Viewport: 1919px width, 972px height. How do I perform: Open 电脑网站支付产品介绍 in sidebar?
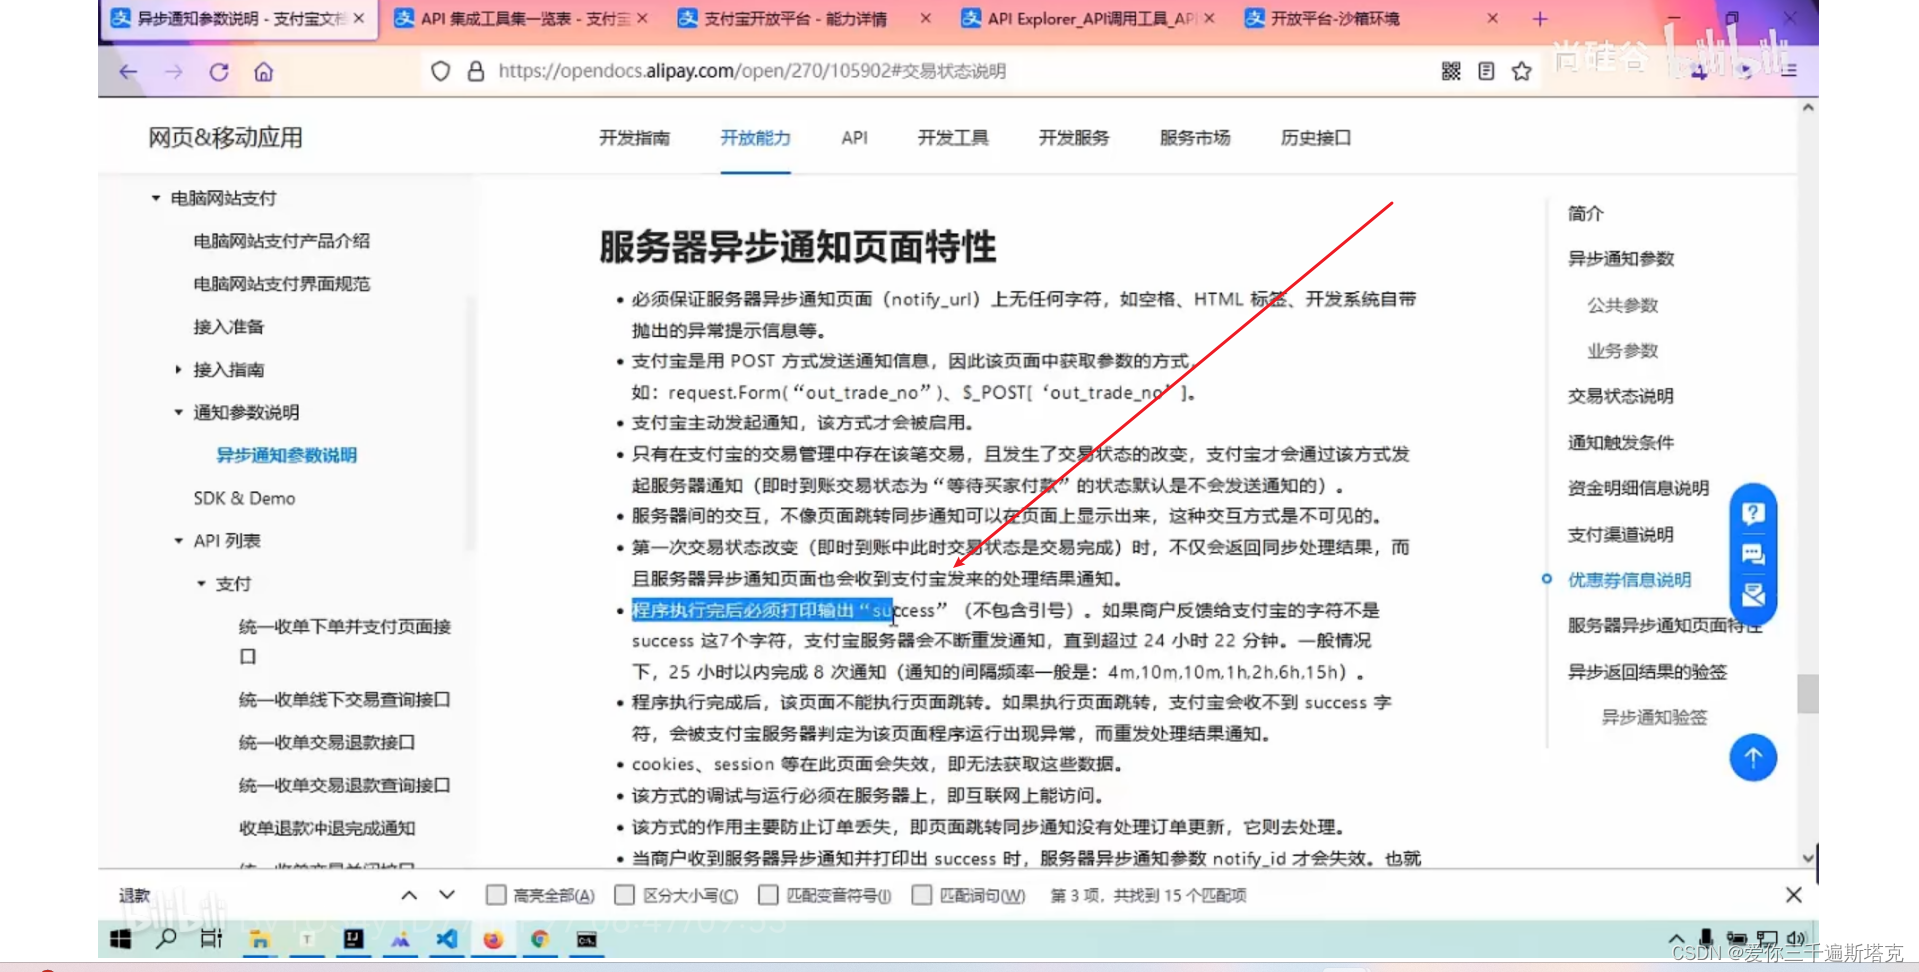[282, 241]
